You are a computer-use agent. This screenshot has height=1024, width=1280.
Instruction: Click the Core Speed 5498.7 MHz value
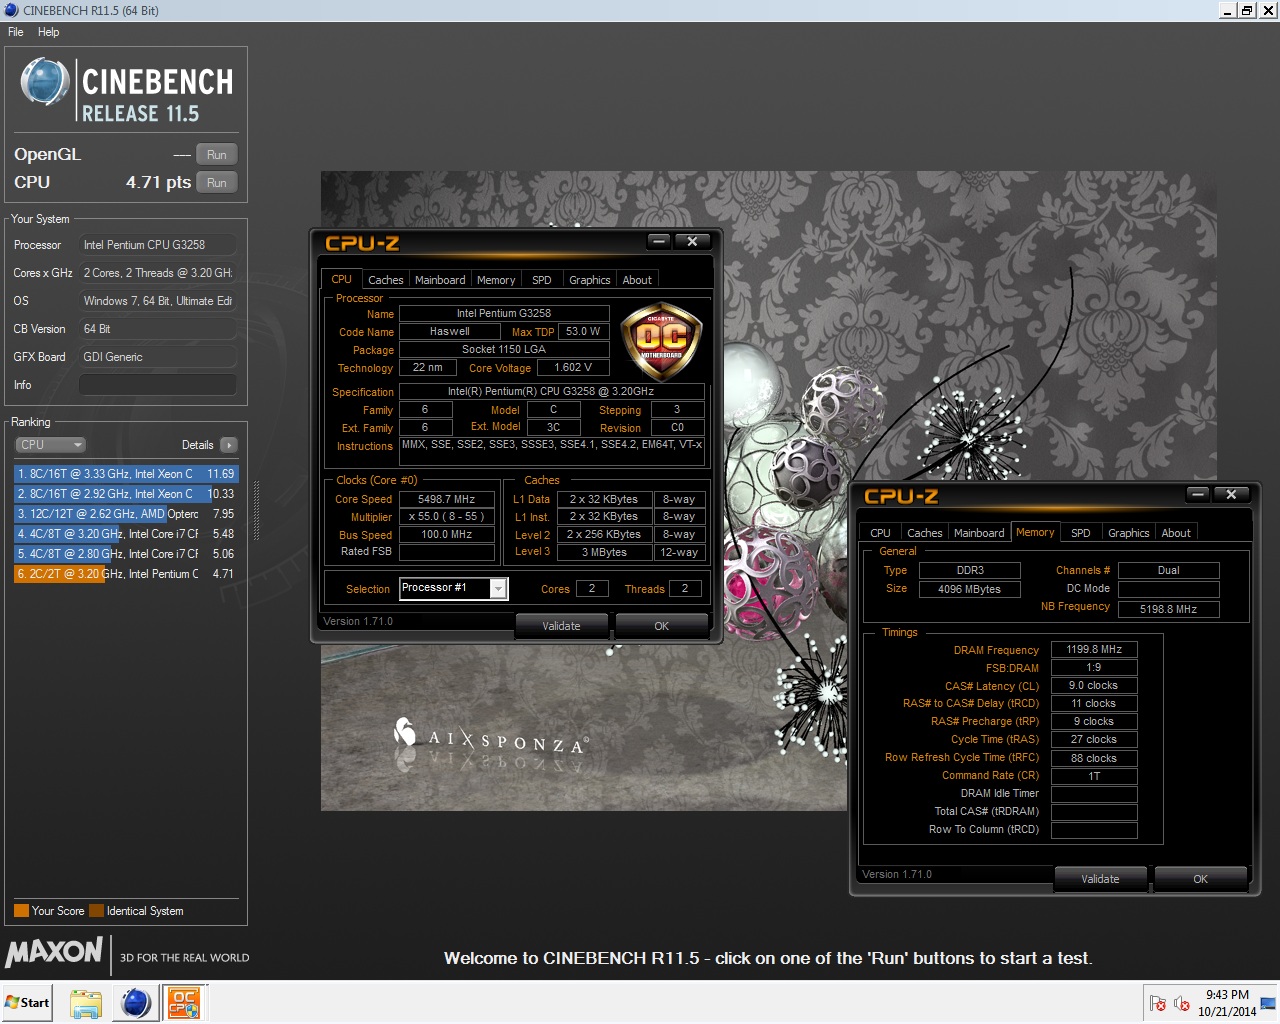[x=447, y=499]
